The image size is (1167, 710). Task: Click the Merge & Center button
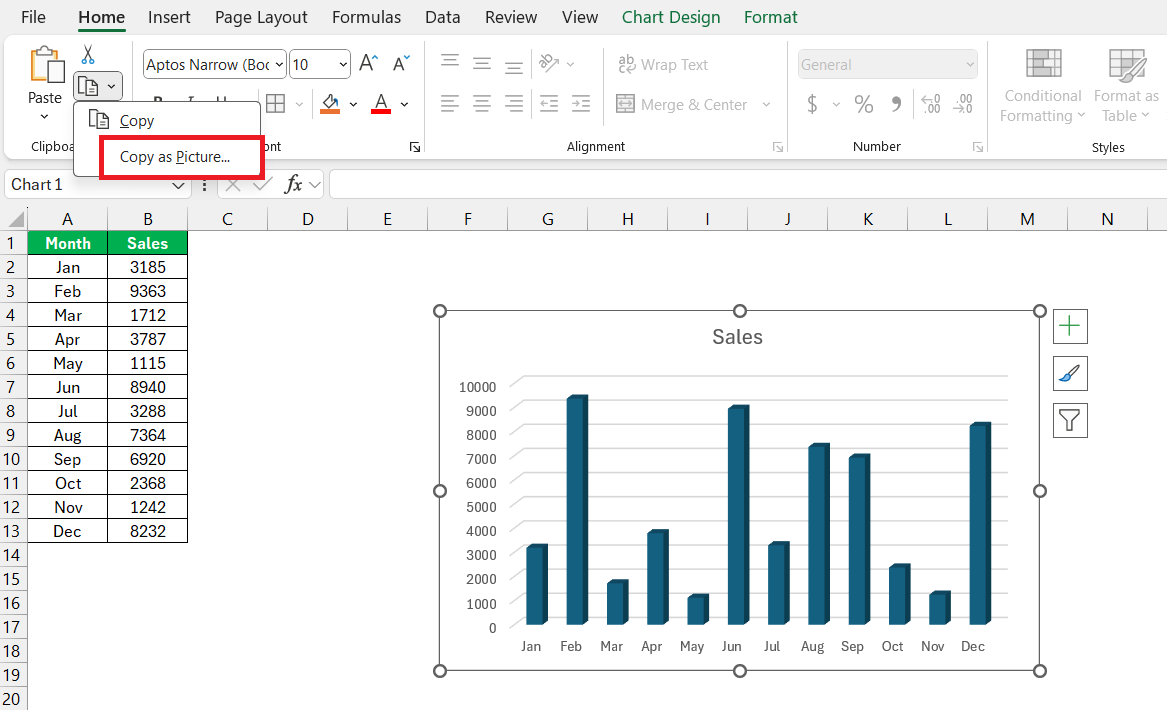pyautogui.click(x=681, y=104)
